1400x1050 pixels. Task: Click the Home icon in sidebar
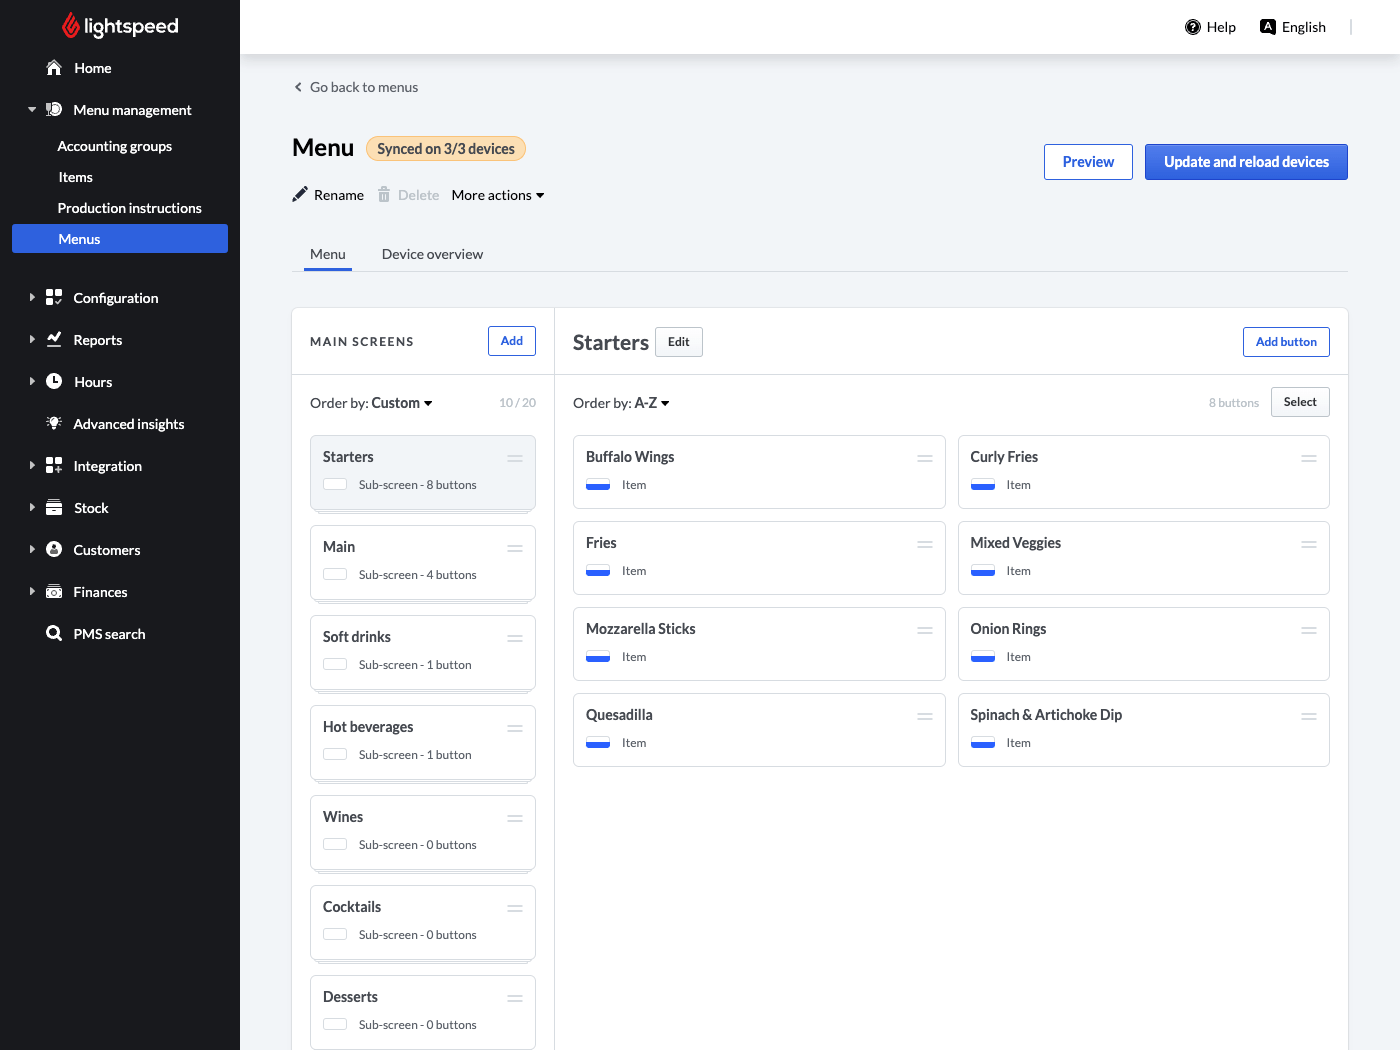point(54,68)
